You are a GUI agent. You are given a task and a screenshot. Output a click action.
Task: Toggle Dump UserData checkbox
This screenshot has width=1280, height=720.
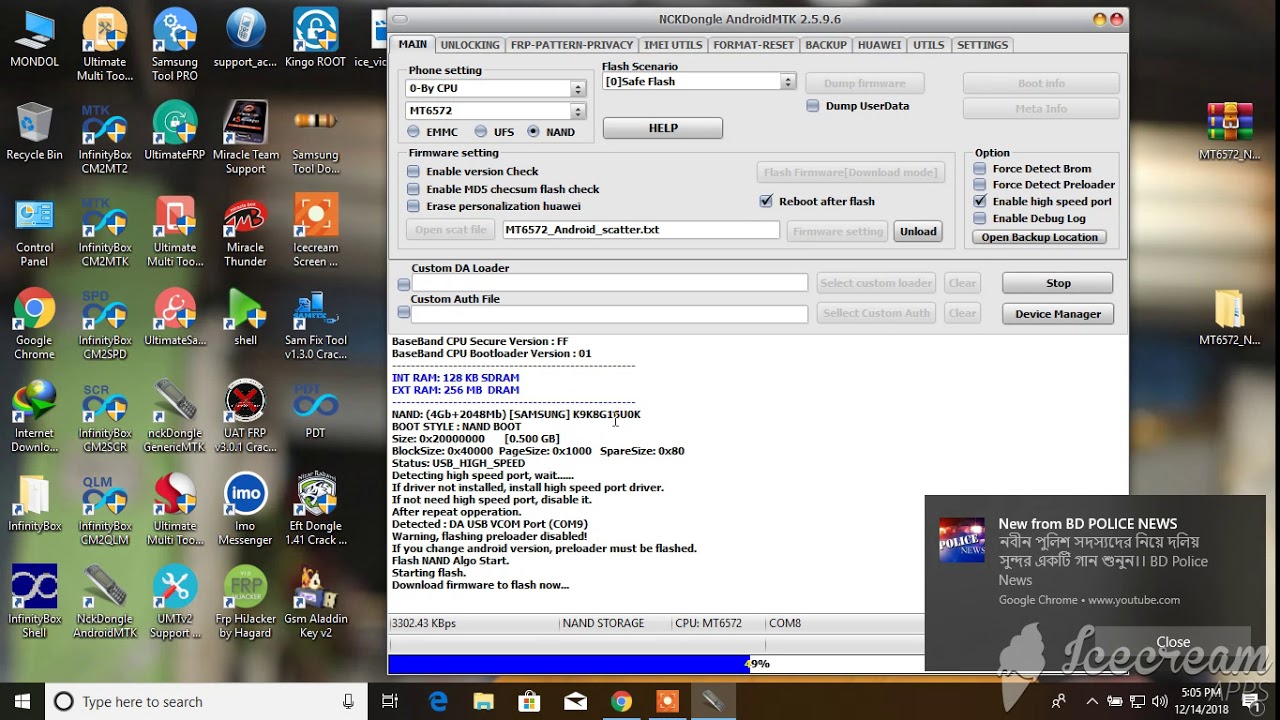click(x=813, y=106)
